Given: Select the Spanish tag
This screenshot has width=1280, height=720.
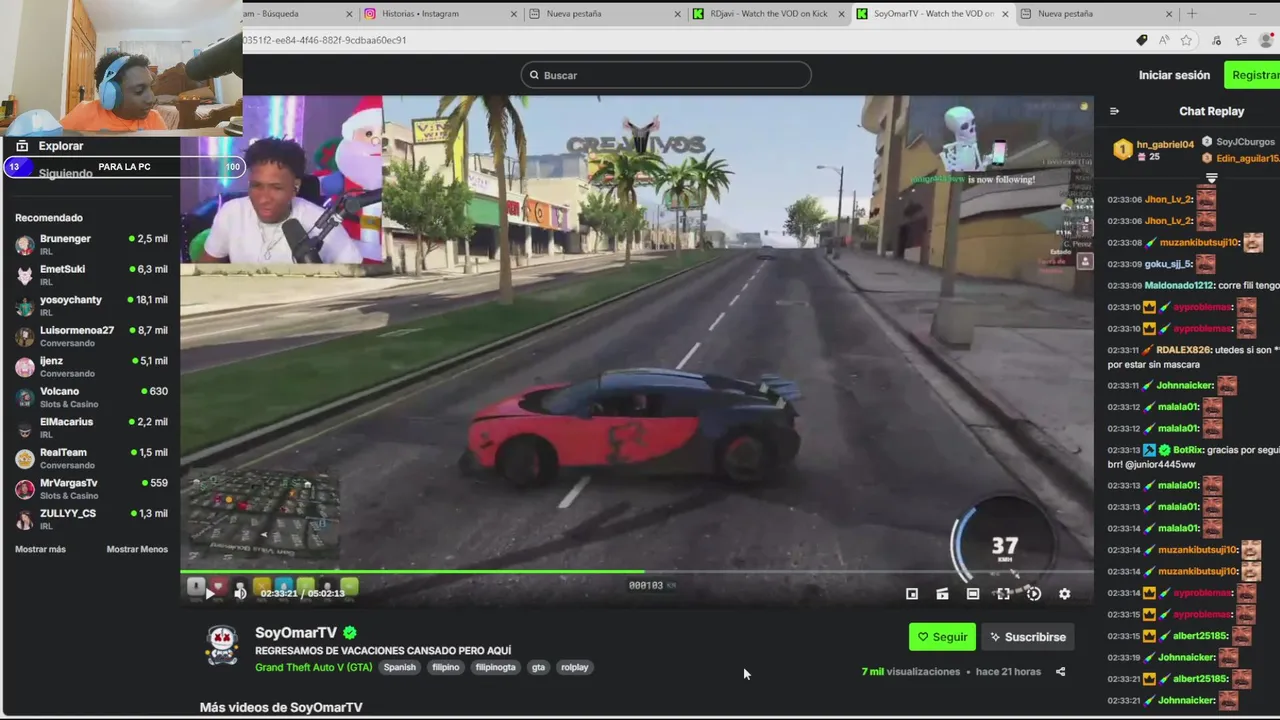Looking at the screenshot, I should [x=399, y=667].
